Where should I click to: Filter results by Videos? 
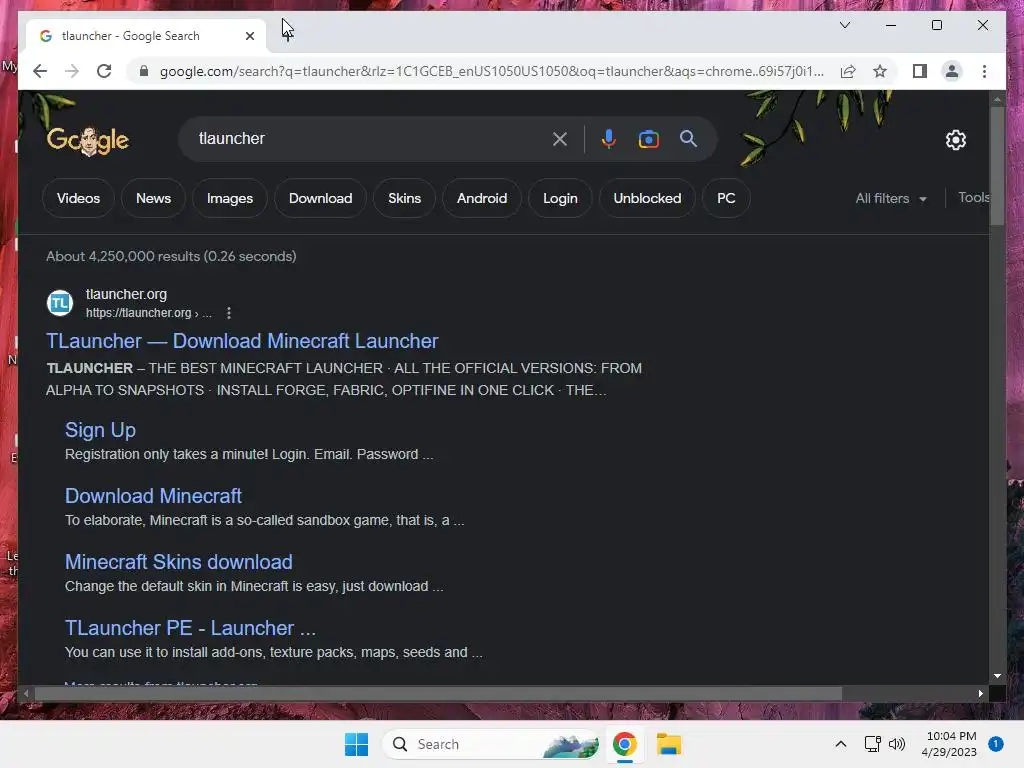[x=78, y=199]
